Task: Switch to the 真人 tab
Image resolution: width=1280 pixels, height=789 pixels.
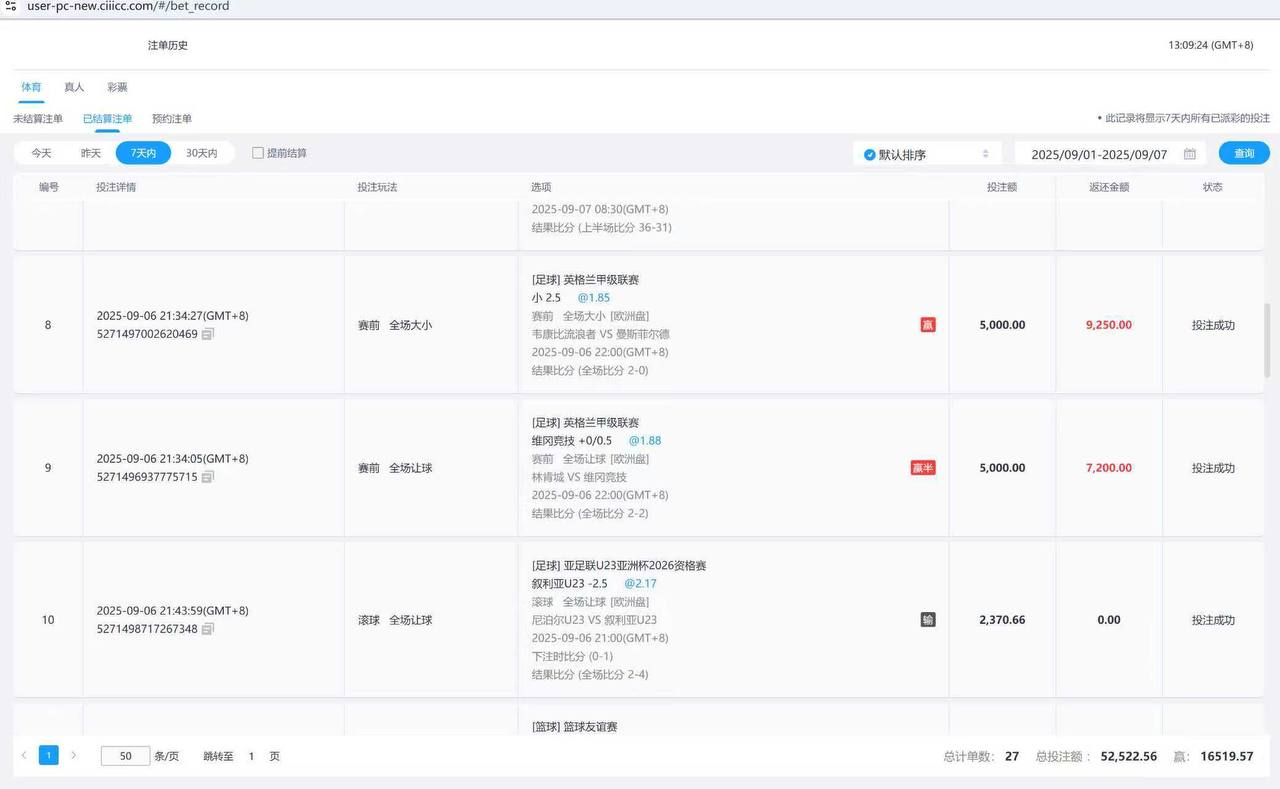Action: pos(73,87)
